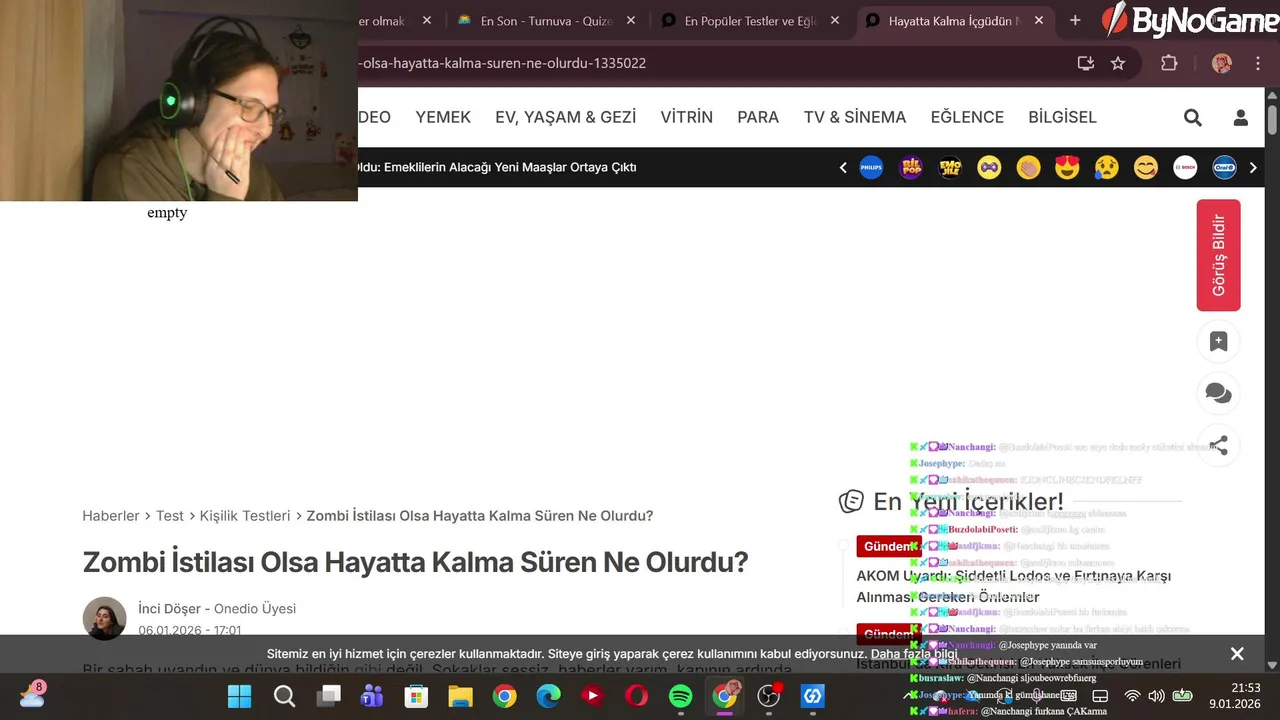
Task: Open File Explorer from taskbar
Action: pos(460,696)
